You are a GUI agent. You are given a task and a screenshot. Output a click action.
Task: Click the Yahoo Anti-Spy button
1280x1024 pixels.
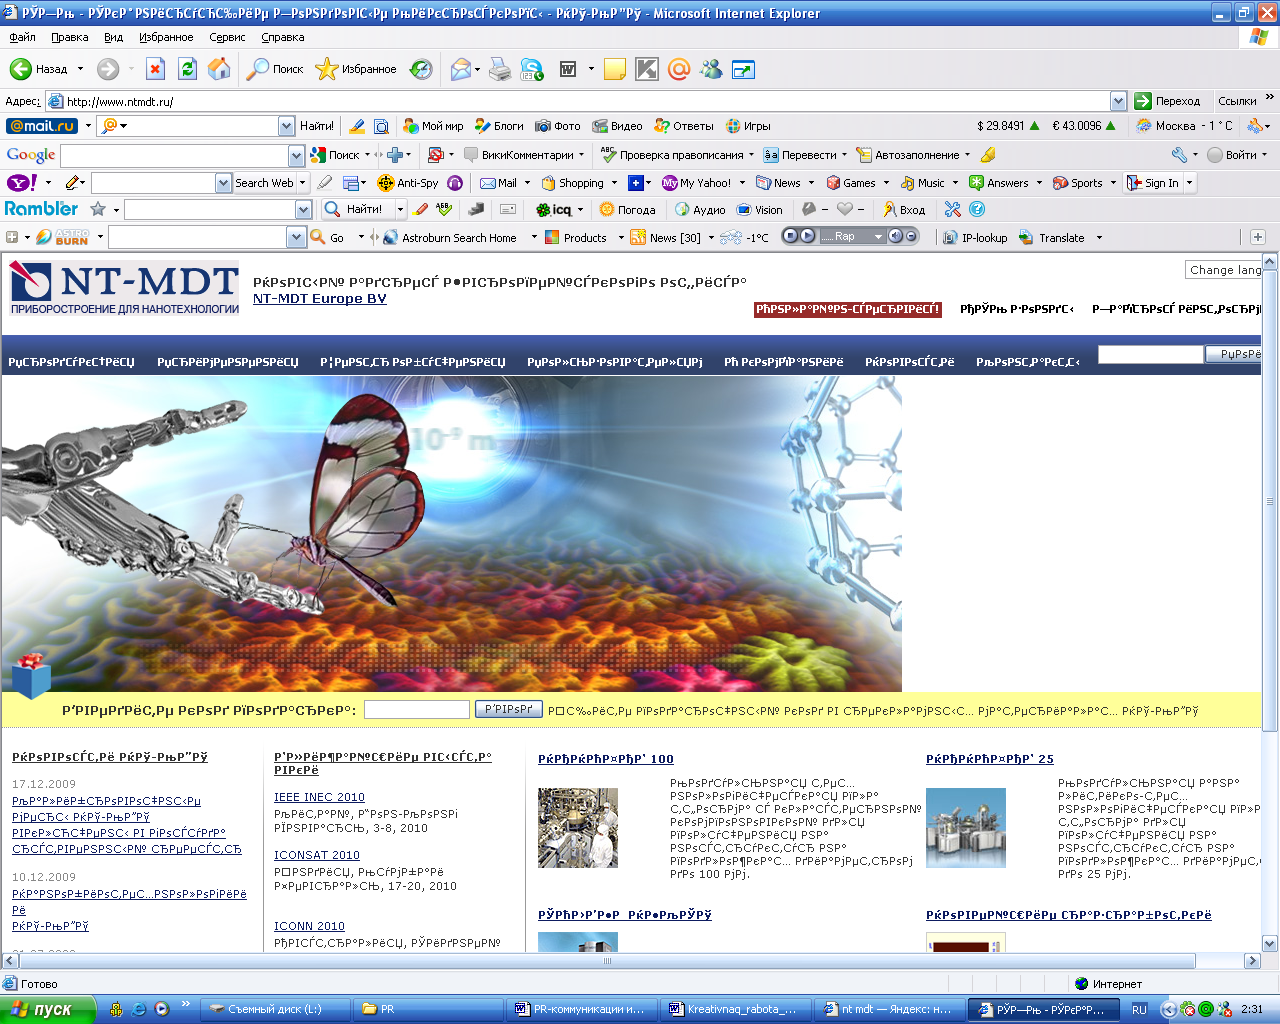click(x=408, y=183)
